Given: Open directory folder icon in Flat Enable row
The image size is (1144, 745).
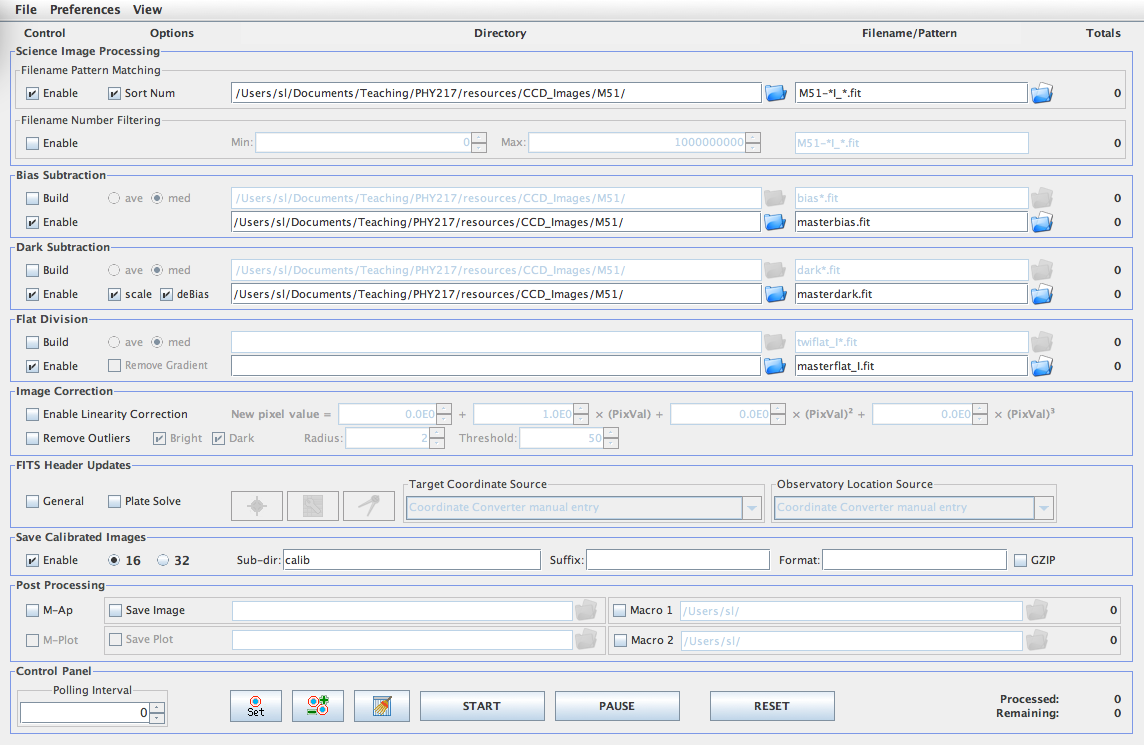Looking at the screenshot, I should point(775,366).
